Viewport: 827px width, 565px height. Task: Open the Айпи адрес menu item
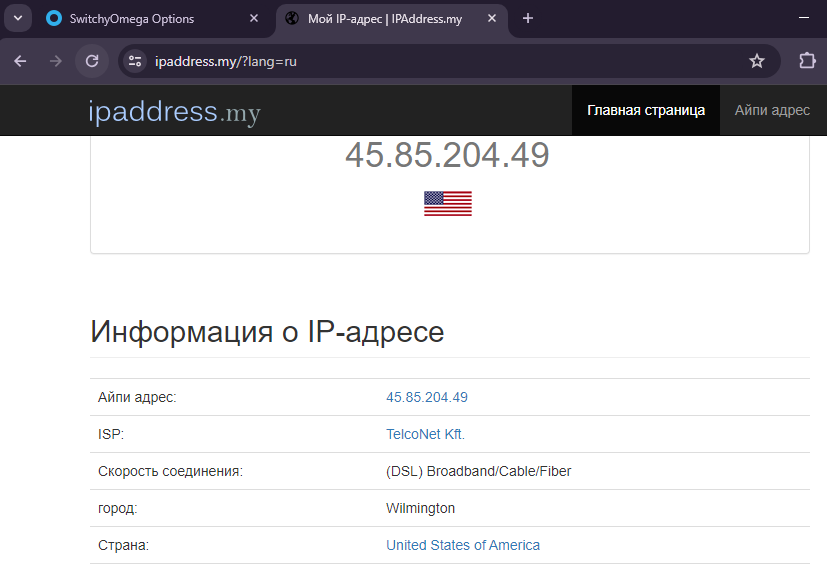772,110
